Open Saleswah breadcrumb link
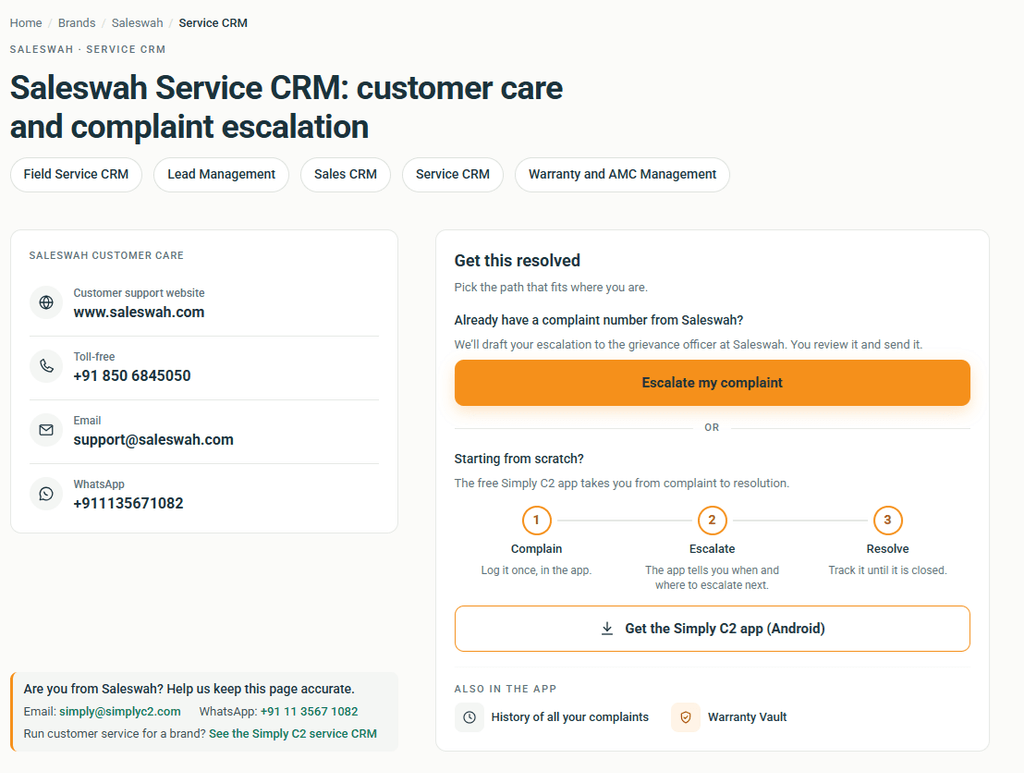Screen dimensions: 1024x773 pyautogui.click(x=137, y=23)
